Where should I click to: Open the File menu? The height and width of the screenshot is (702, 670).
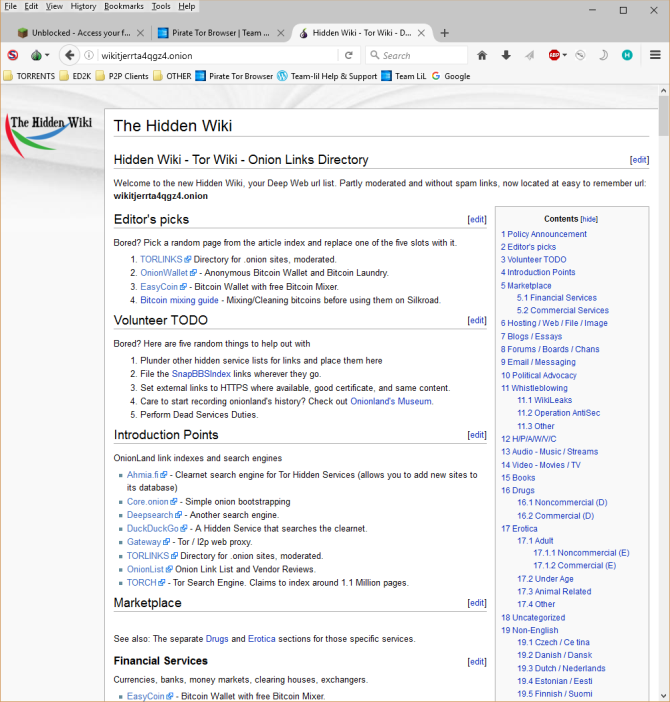coord(10,6)
